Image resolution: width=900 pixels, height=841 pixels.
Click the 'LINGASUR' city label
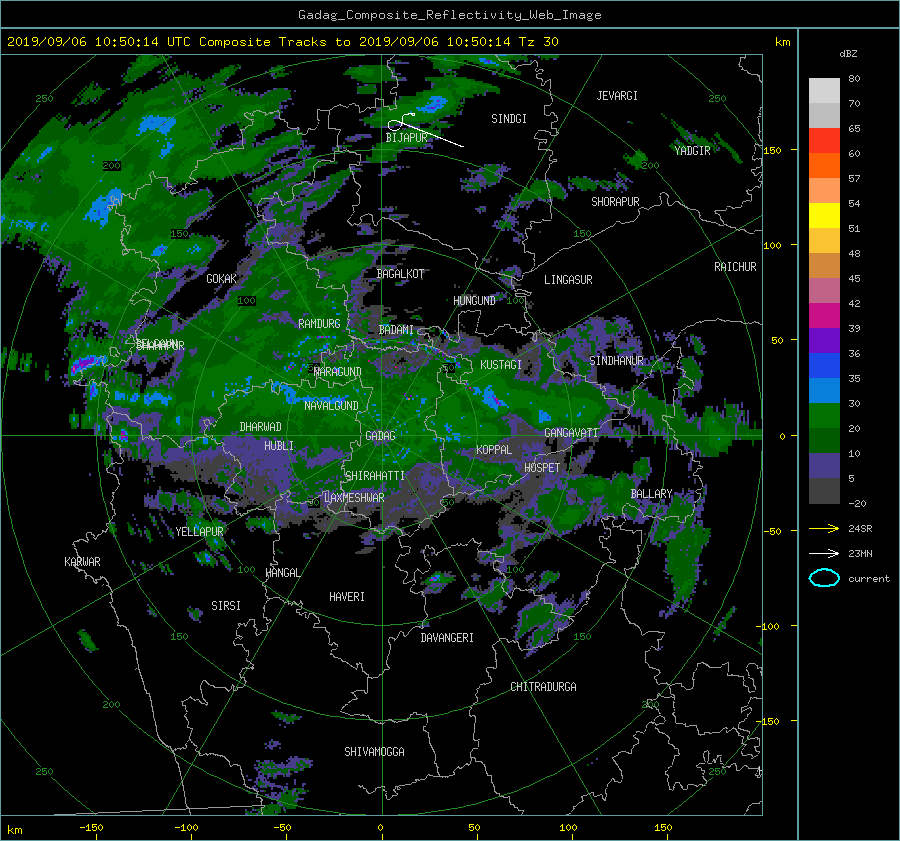568,280
